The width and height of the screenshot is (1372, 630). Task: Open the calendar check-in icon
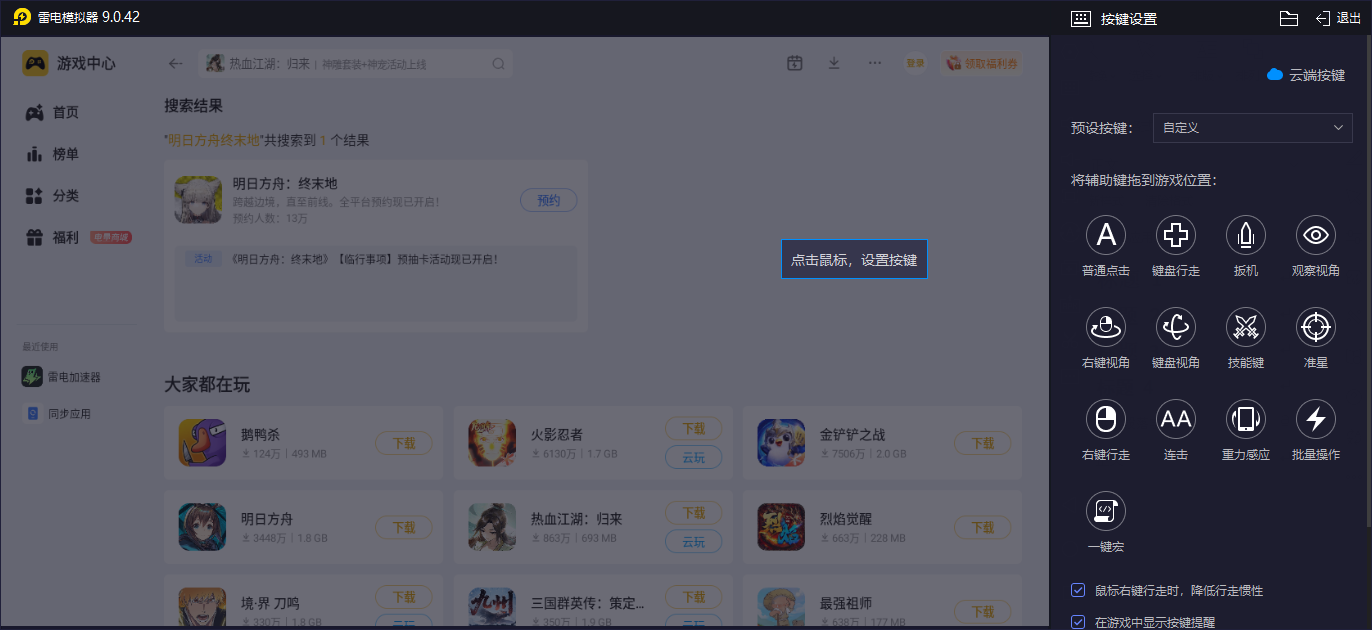[795, 63]
